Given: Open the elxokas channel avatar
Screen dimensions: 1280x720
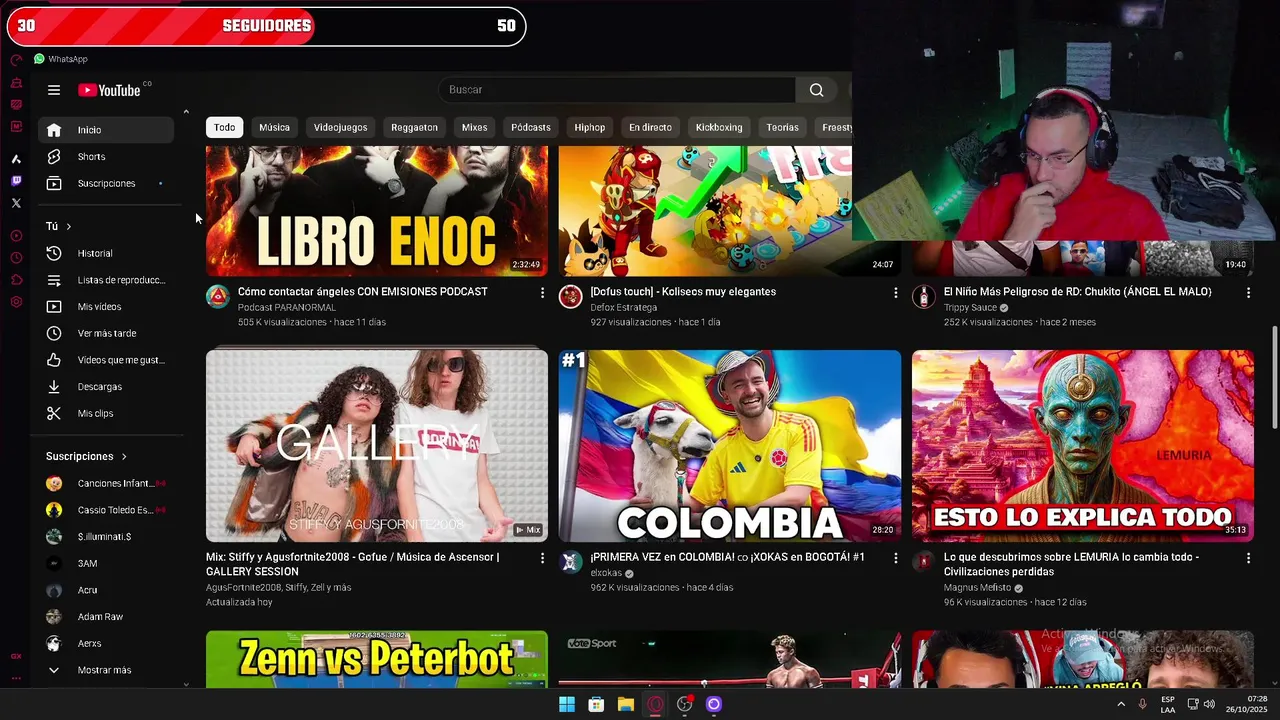Looking at the screenshot, I should coord(570,561).
